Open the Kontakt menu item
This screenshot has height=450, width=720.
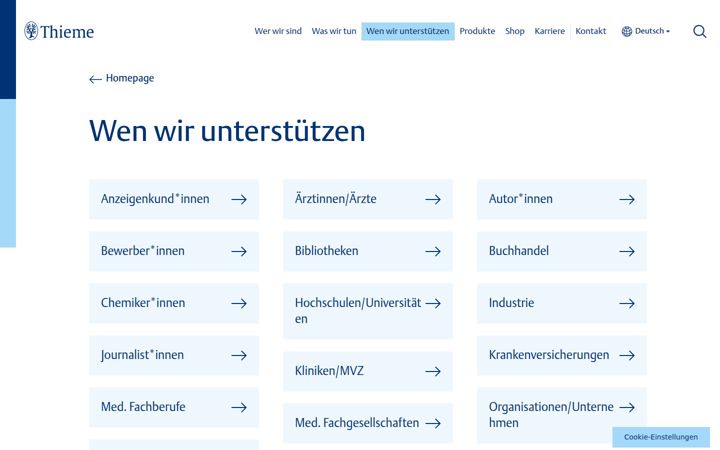pyautogui.click(x=591, y=31)
